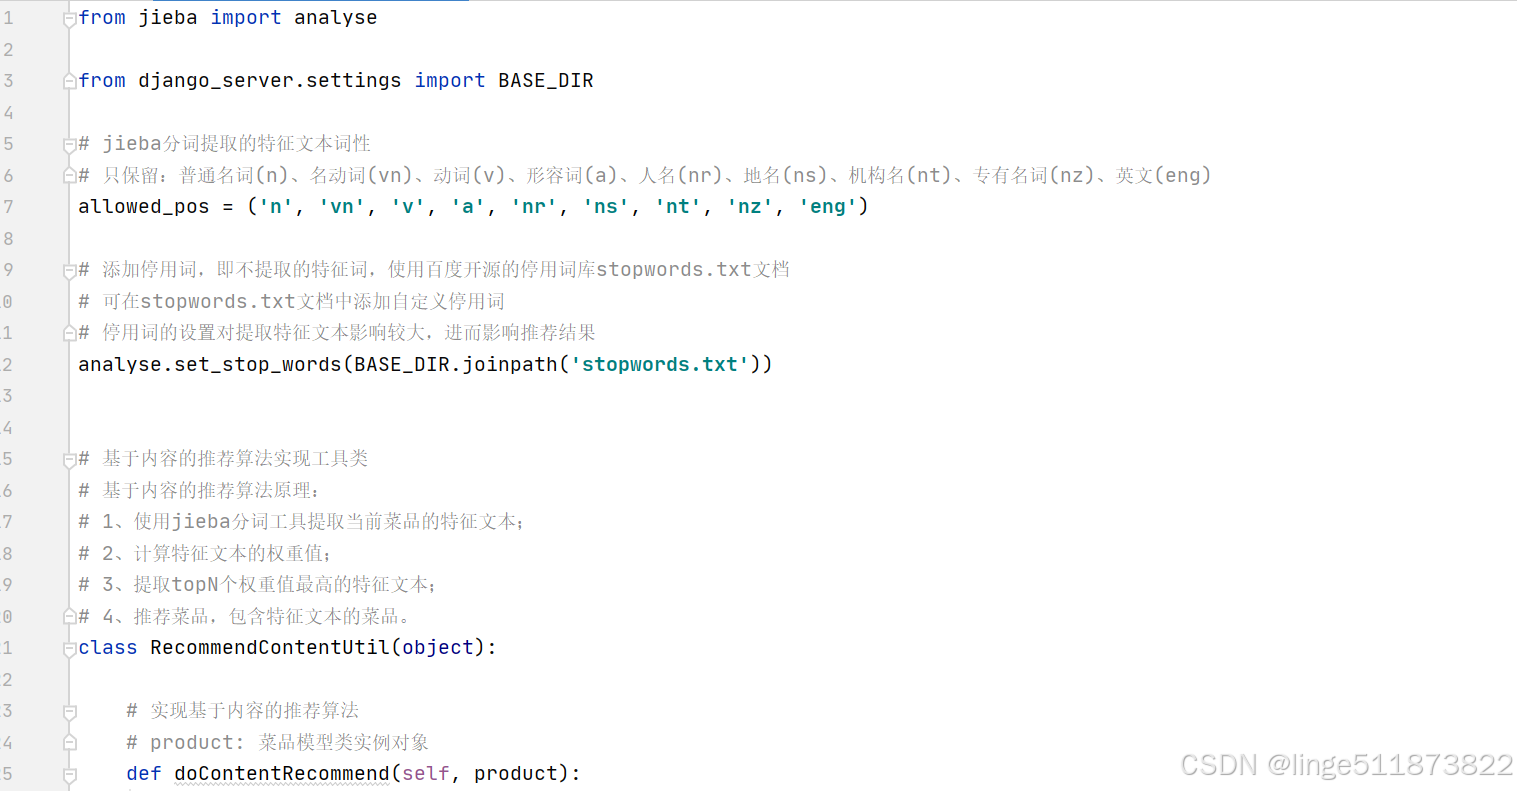This screenshot has width=1517, height=791.
Task: Click fold end marker on '# 停用词的设置' comment line
Action: tap(70, 333)
